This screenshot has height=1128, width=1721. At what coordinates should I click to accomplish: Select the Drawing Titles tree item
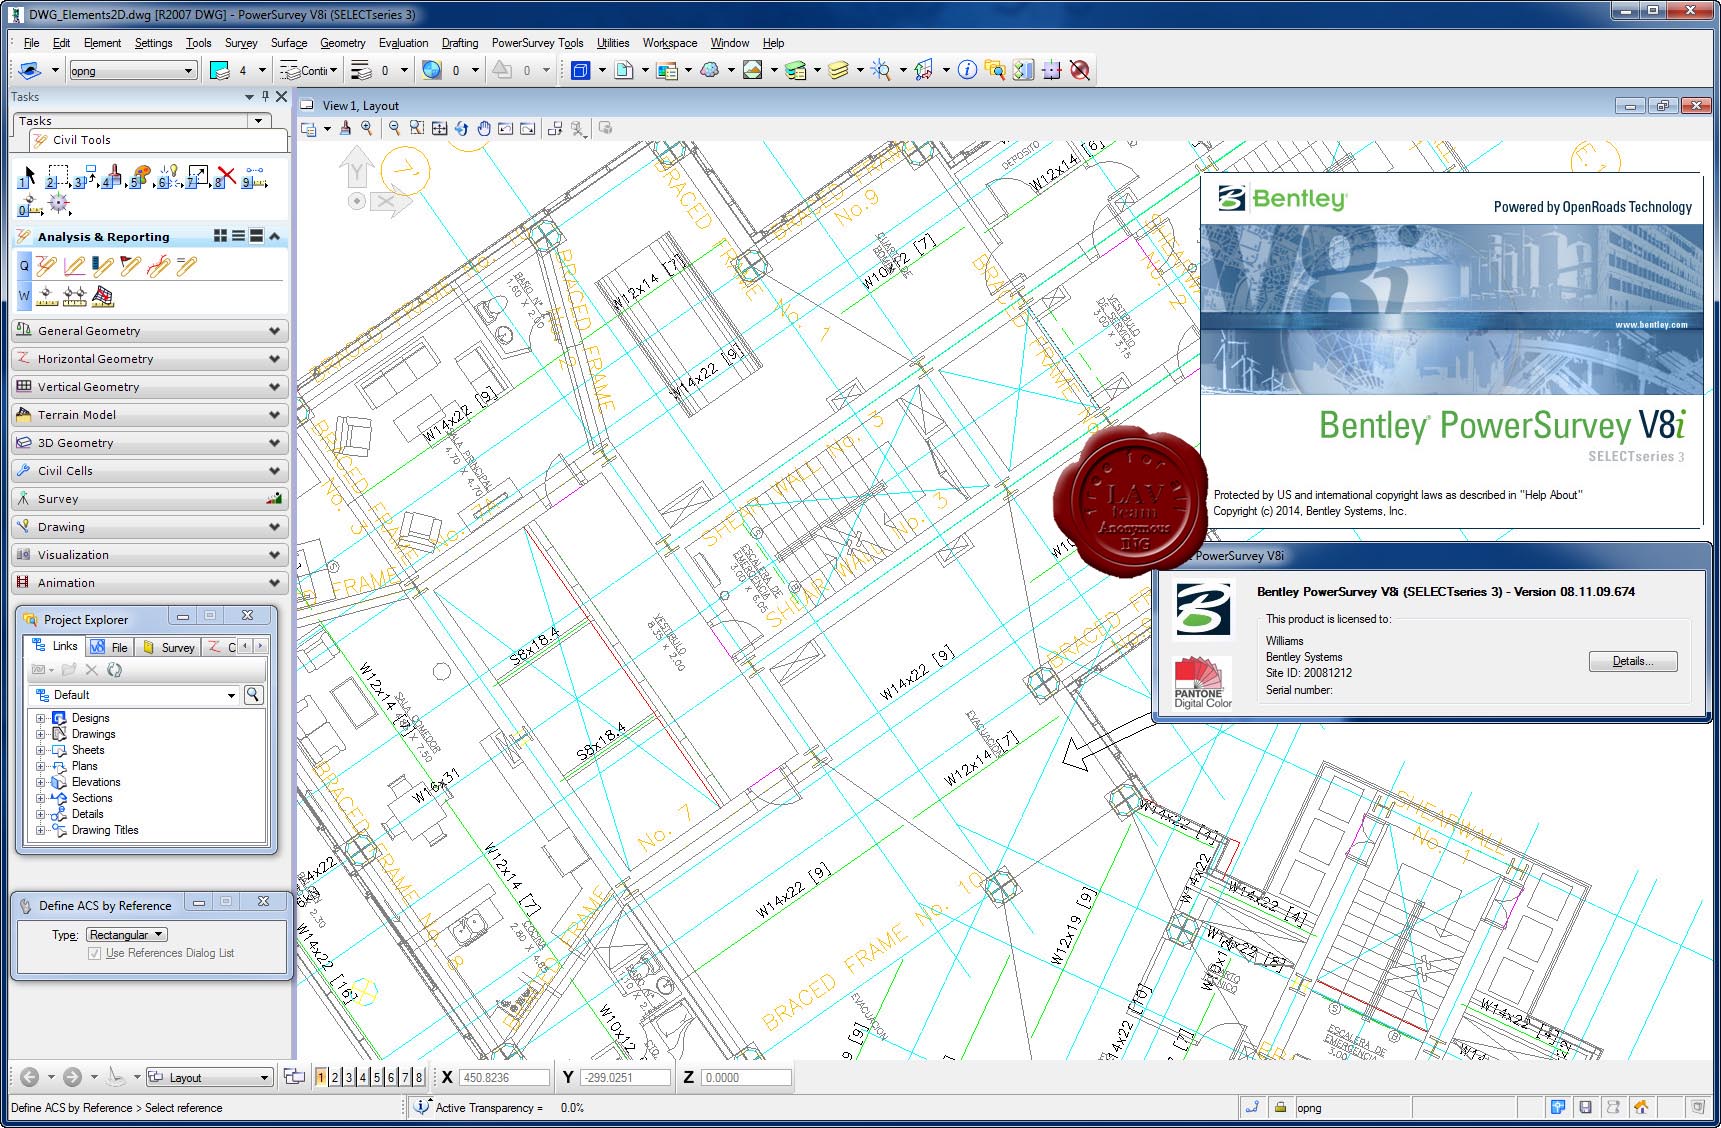tap(105, 830)
